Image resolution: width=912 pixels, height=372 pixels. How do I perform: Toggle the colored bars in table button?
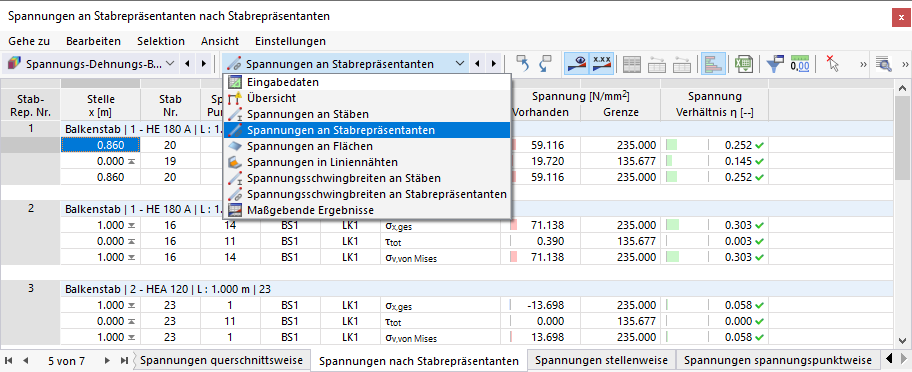pos(713,64)
